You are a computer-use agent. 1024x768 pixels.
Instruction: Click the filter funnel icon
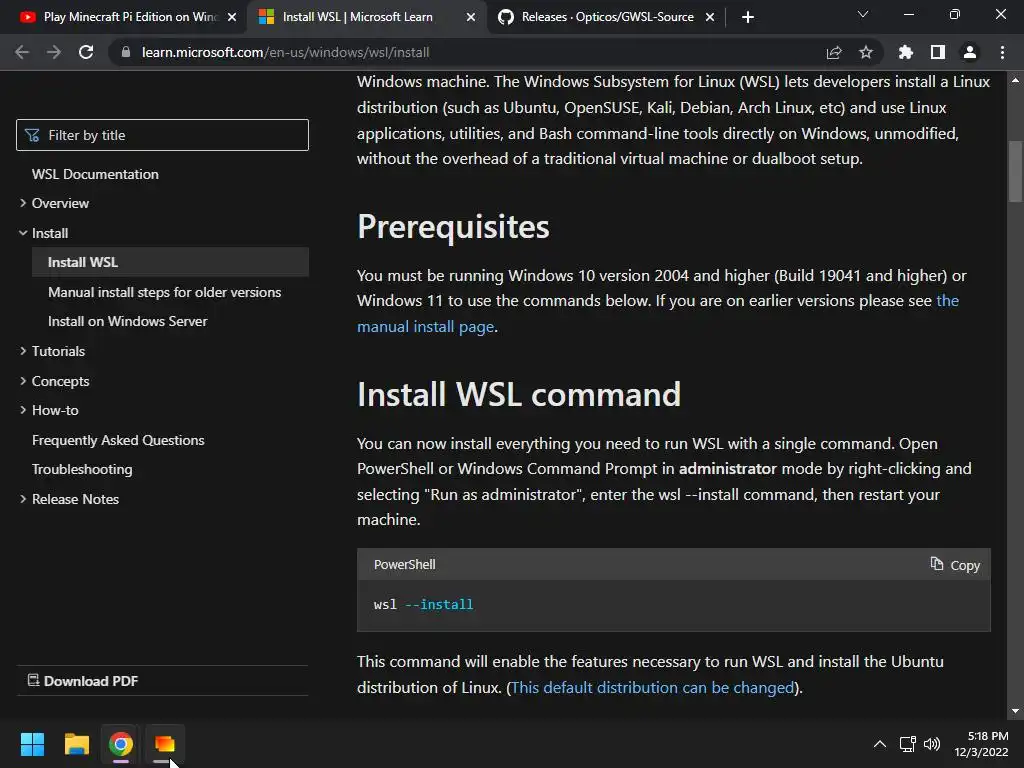32,135
